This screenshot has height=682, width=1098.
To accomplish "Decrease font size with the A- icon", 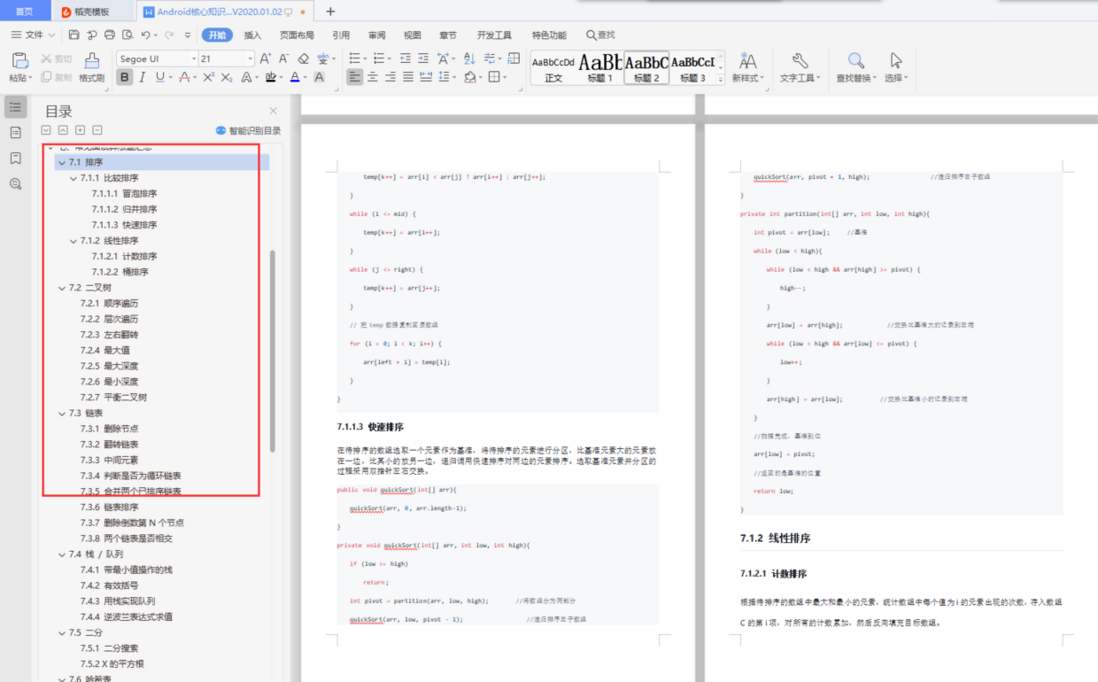I will [284, 59].
